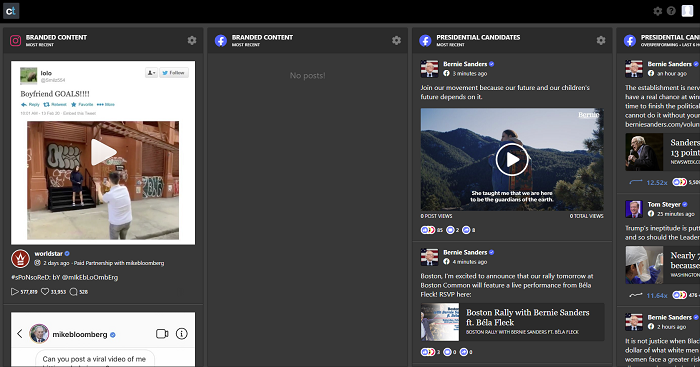
Task: Click the No posts! message
Action: pos(308,76)
